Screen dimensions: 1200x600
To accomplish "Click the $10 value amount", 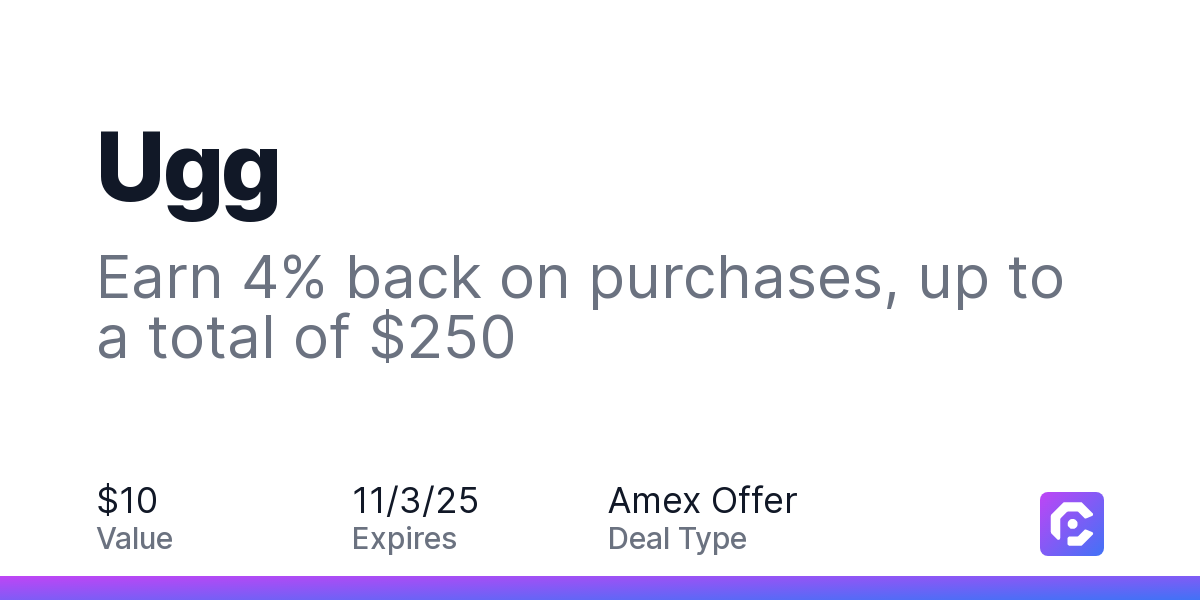I will tap(127, 500).
